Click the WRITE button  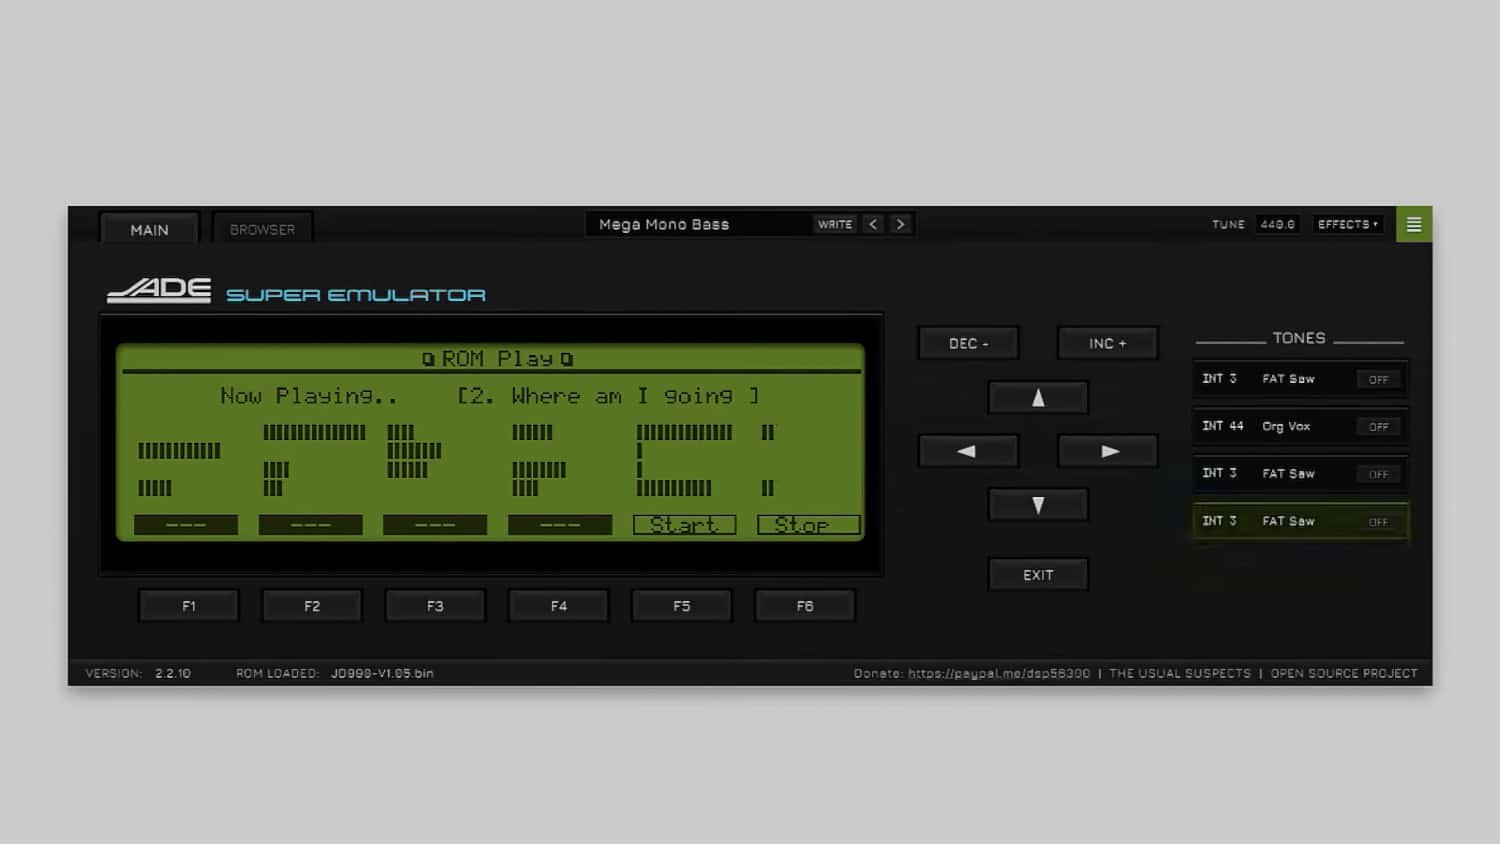tap(835, 224)
